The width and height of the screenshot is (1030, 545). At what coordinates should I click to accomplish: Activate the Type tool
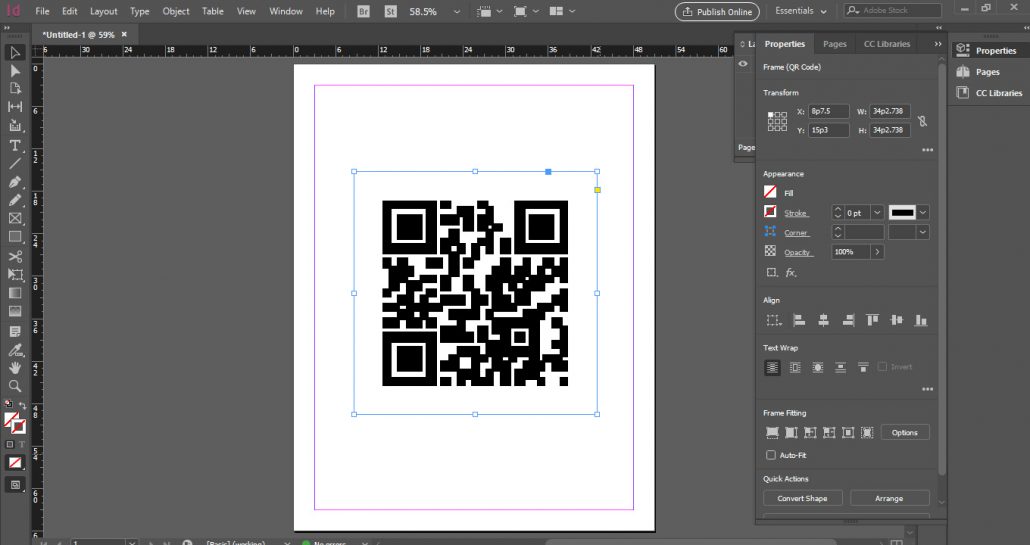[15, 145]
